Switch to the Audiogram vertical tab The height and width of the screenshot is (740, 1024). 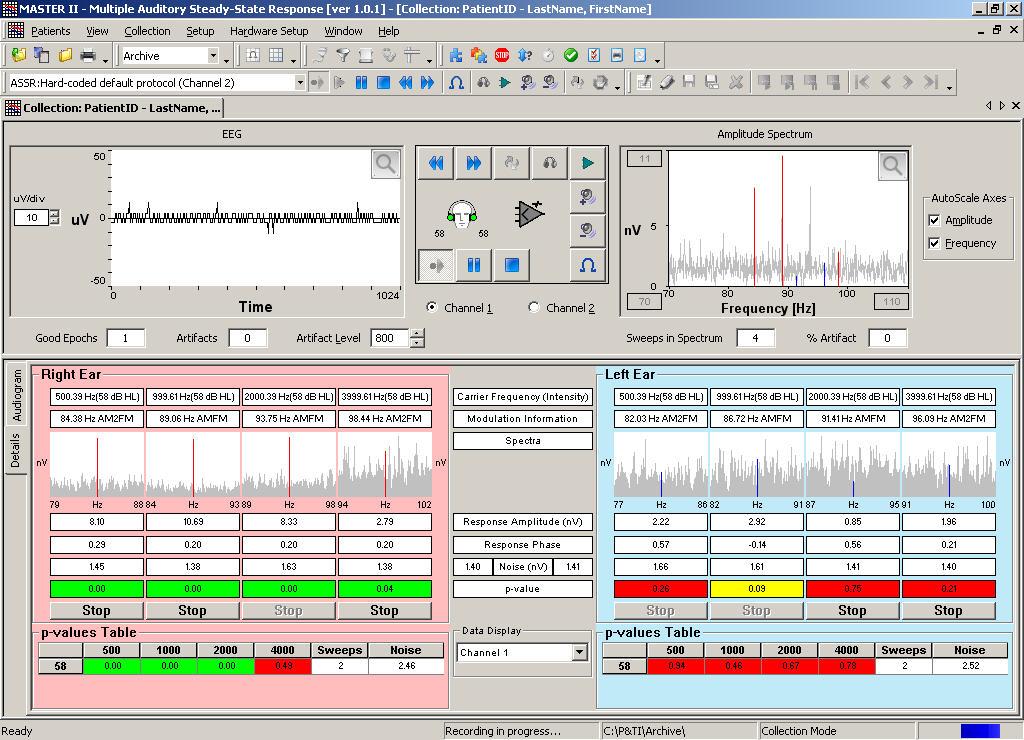click(17, 395)
